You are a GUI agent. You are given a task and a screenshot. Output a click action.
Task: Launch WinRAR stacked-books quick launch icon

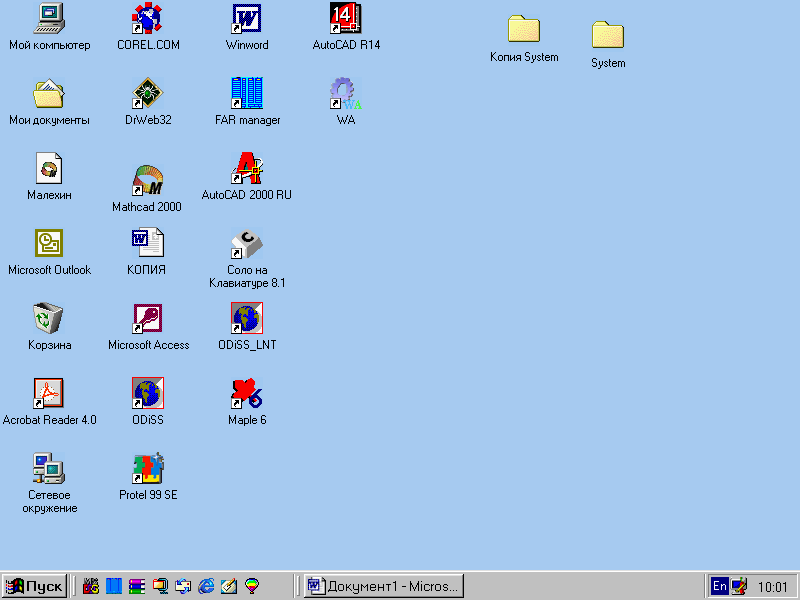pyautogui.click(x=137, y=586)
